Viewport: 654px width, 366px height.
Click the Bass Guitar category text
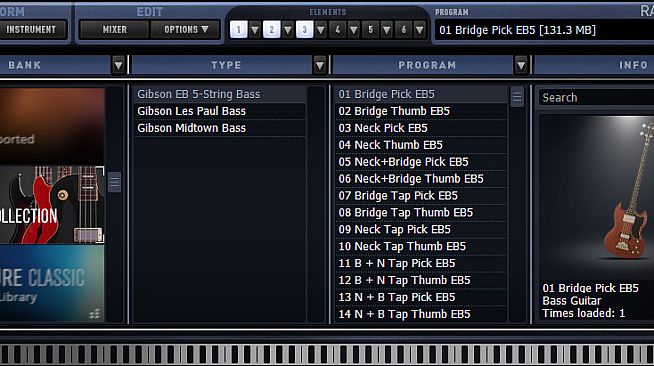(x=571, y=301)
